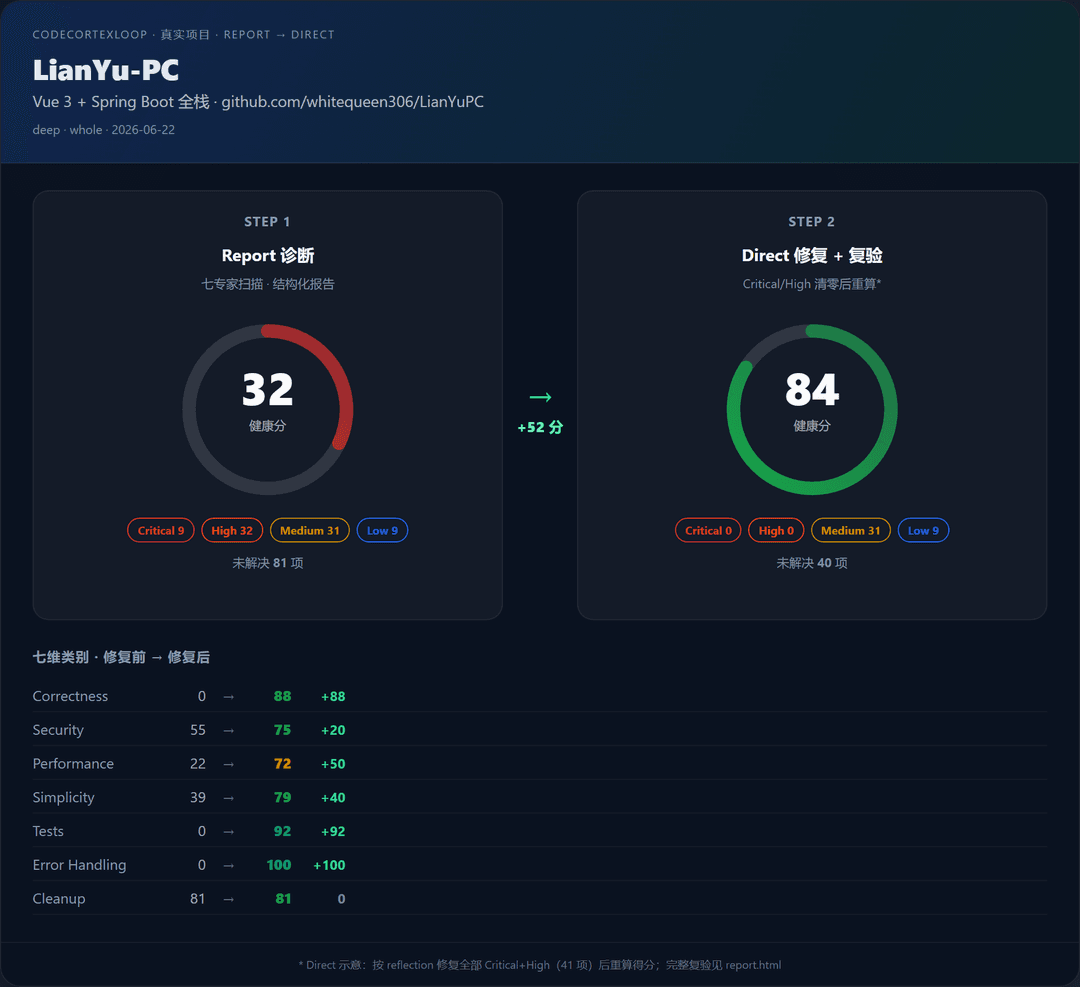The height and width of the screenshot is (987, 1080).
Task: Click the green 84 health score ring
Action: pos(812,410)
